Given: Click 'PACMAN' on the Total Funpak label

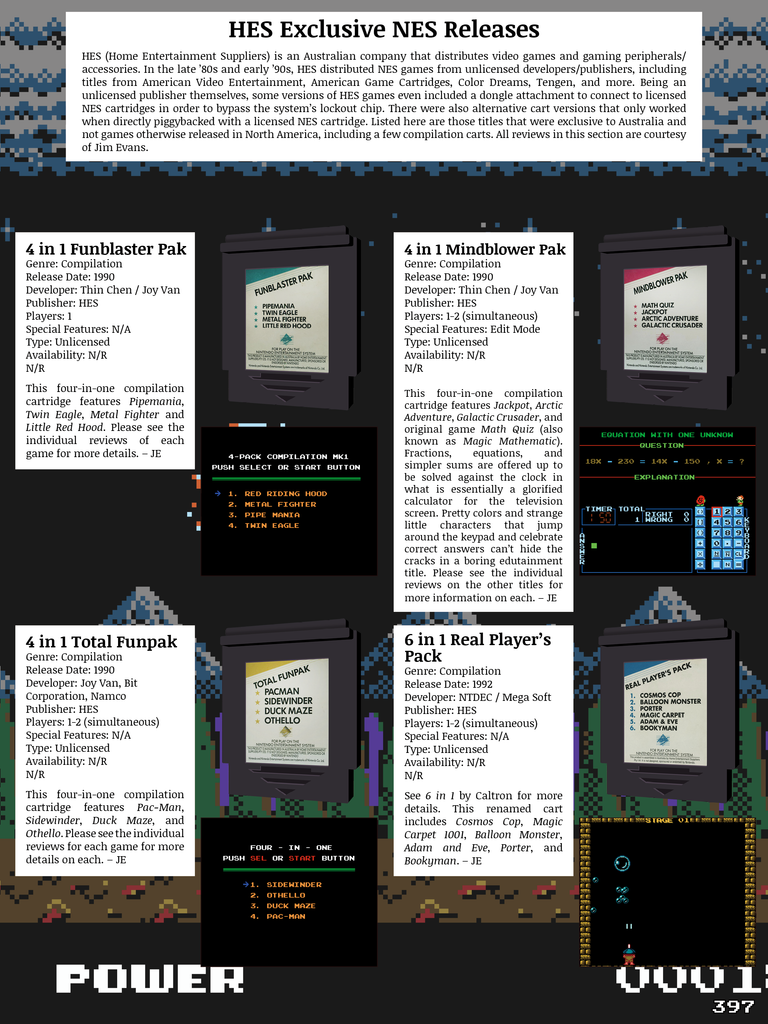Looking at the screenshot, I should point(281,691).
